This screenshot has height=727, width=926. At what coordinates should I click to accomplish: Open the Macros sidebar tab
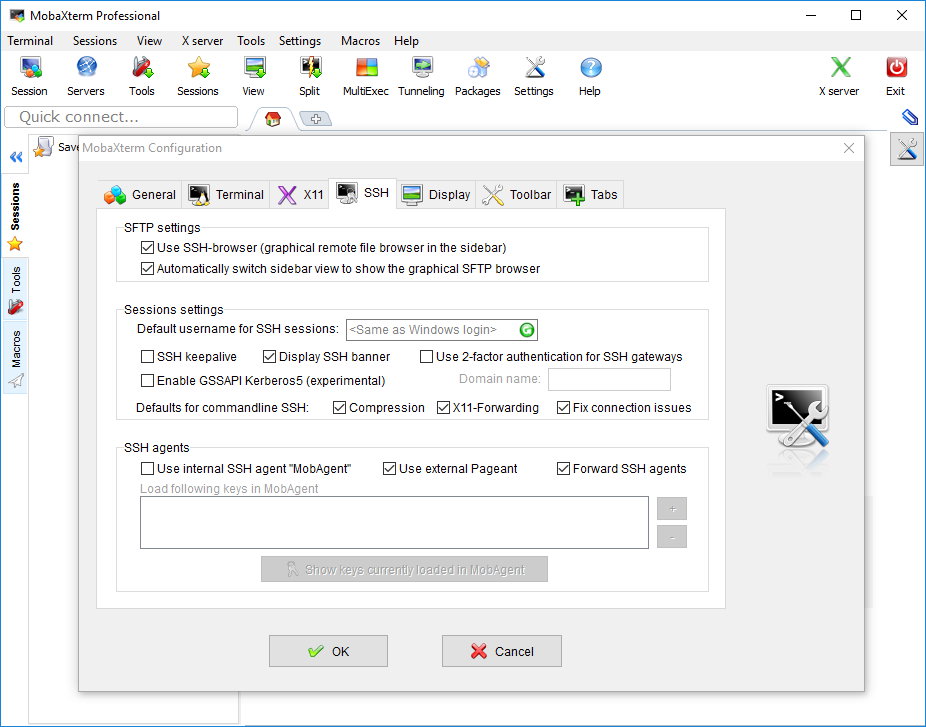pos(15,358)
